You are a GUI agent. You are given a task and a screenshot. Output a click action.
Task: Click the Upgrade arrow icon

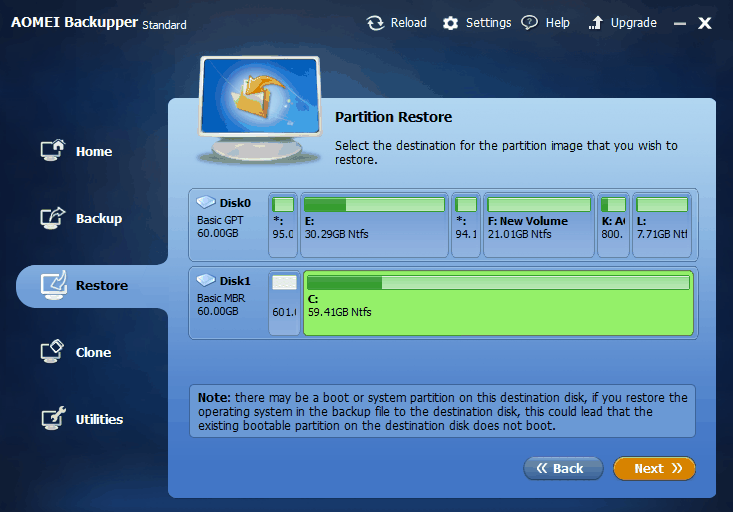[595, 22]
